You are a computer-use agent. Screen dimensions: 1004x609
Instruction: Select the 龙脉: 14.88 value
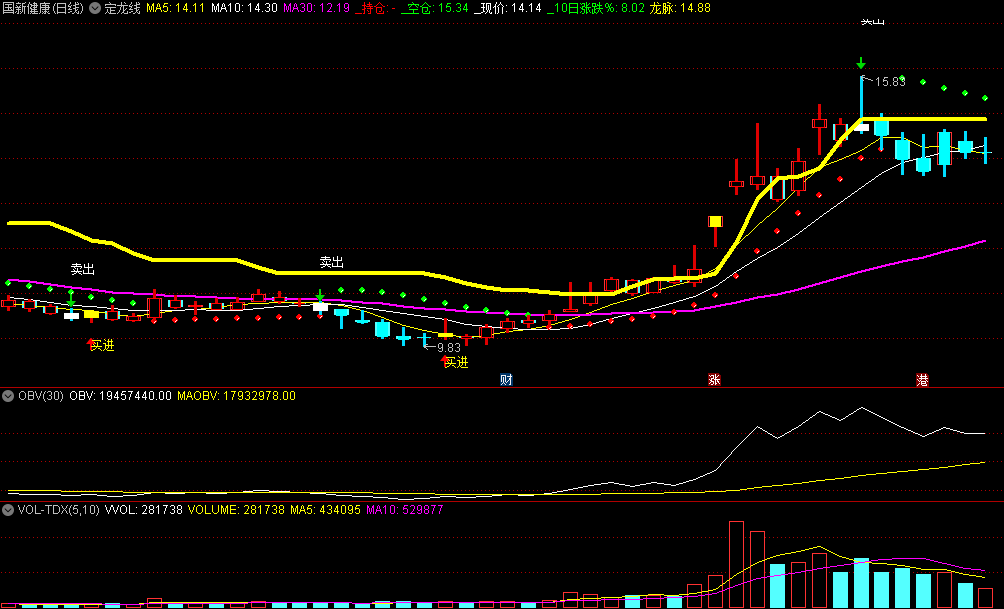[680, 8]
